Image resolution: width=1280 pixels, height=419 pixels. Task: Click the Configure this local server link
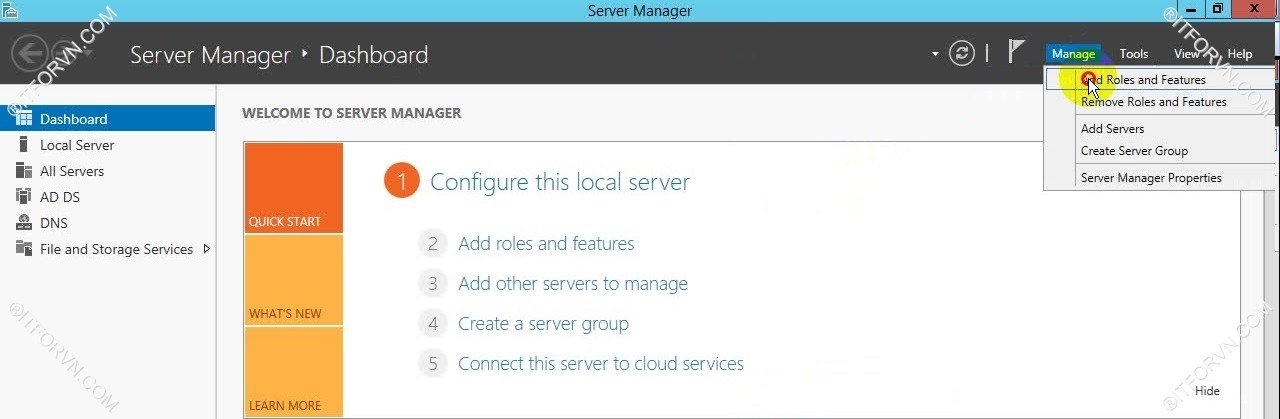pos(559,182)
